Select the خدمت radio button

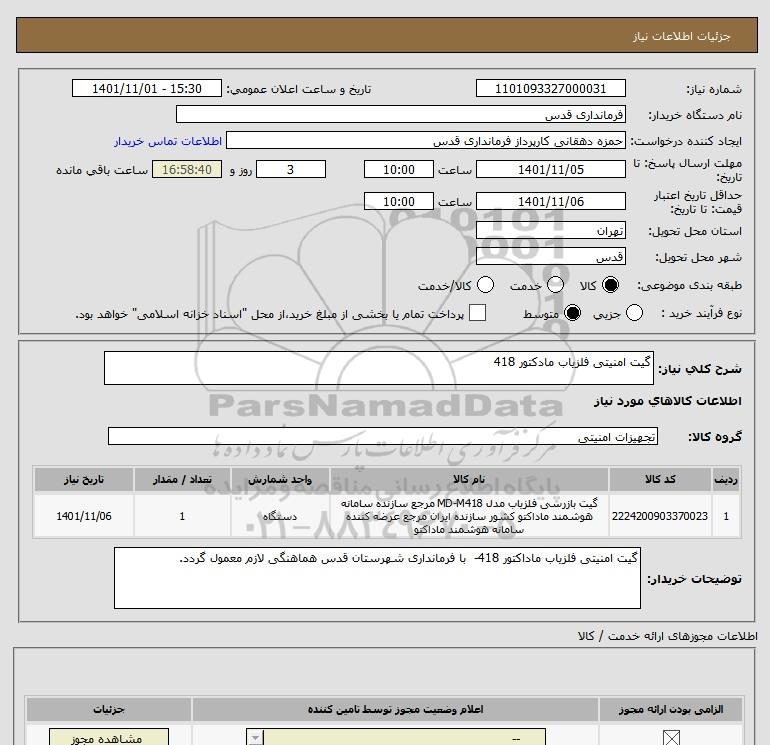click(x=555, y=285)
